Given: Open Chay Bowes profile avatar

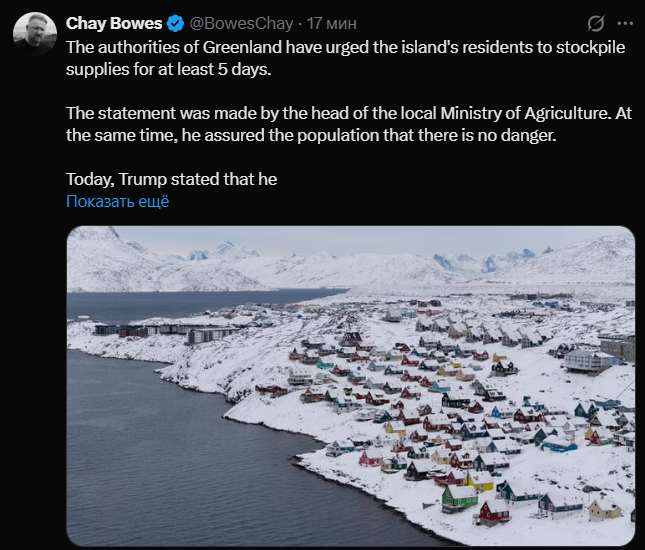Looking at the screenshot, I should click(x=34, y=33).
